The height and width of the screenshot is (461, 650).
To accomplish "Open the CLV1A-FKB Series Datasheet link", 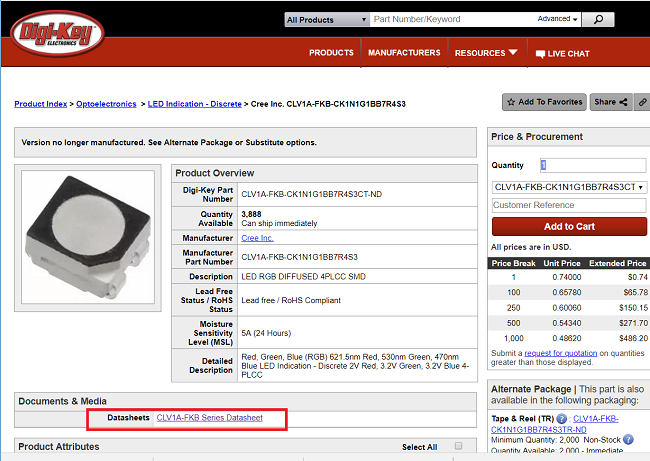I will coord(209,417).
